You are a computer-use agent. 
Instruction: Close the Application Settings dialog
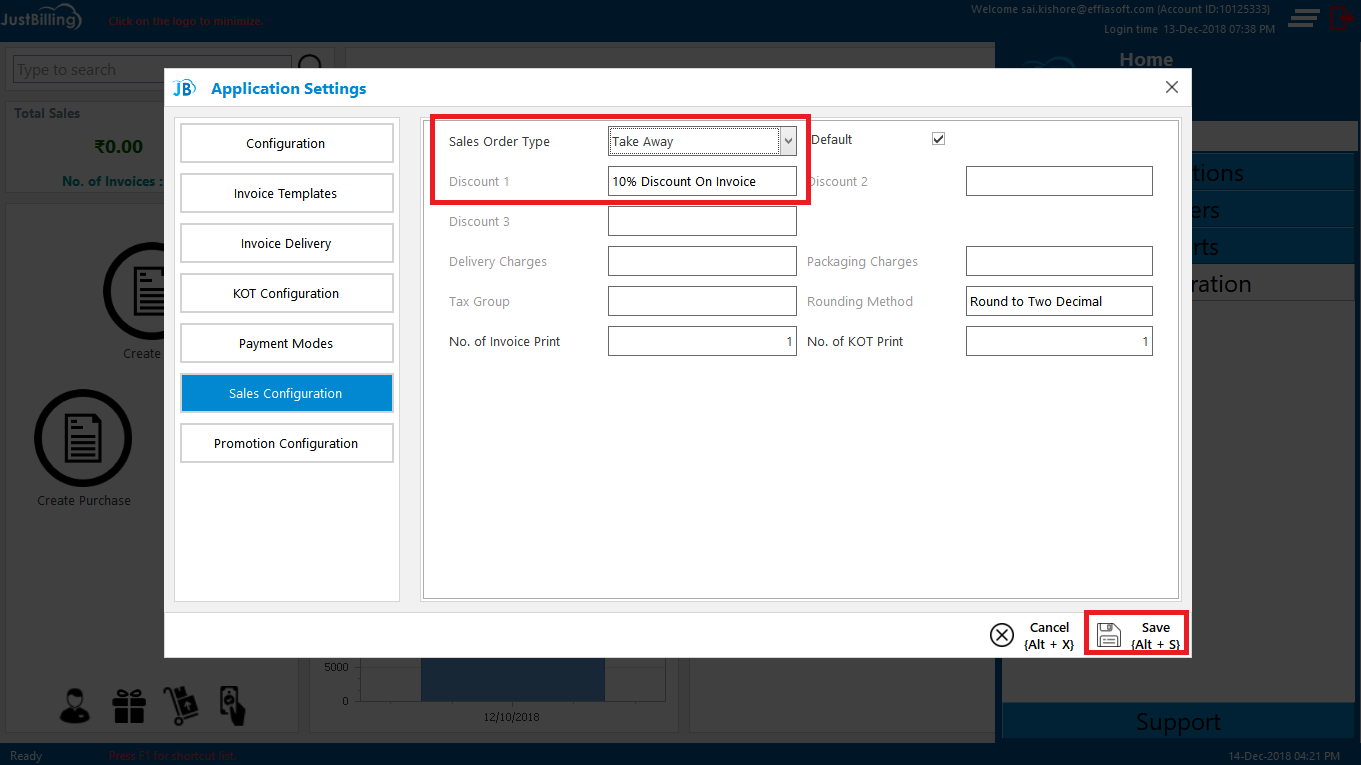(x=1172, y=87)
